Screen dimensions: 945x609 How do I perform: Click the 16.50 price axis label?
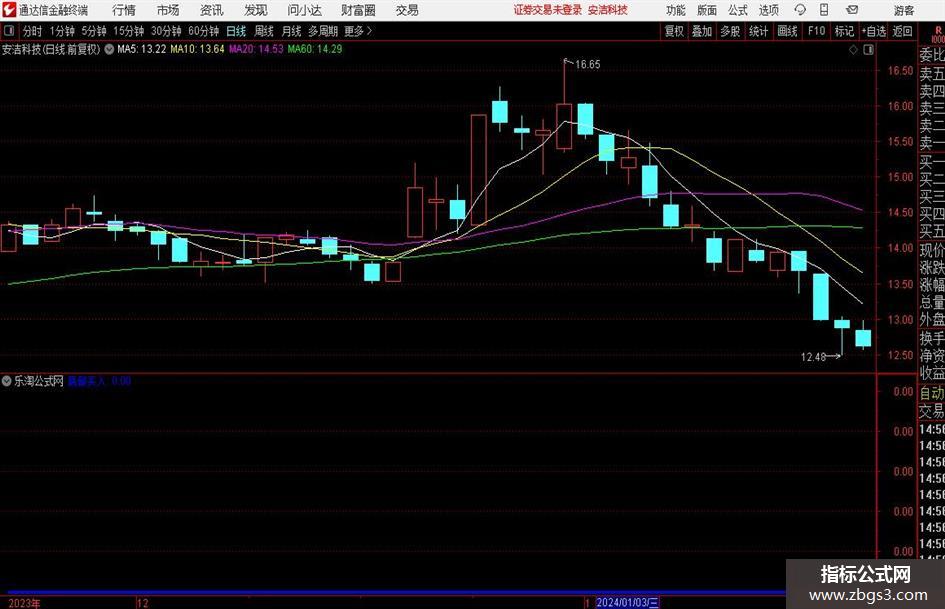coord(900,71)
